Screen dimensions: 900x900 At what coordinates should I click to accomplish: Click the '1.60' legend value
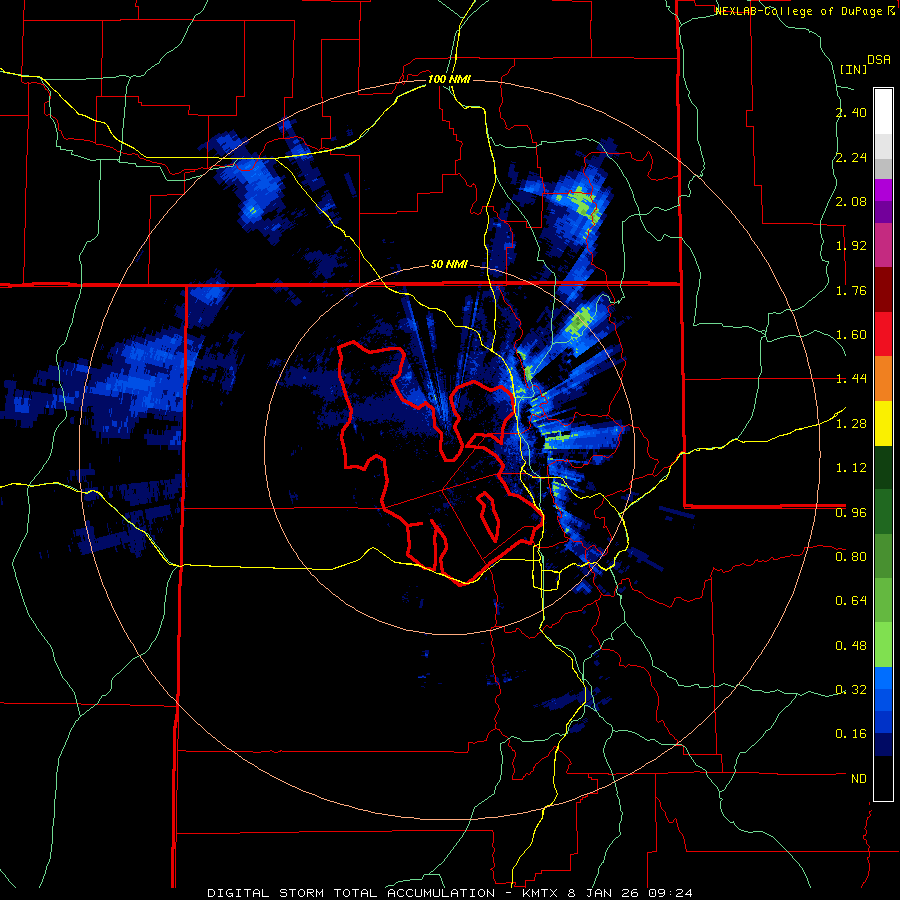coord(851,335)
